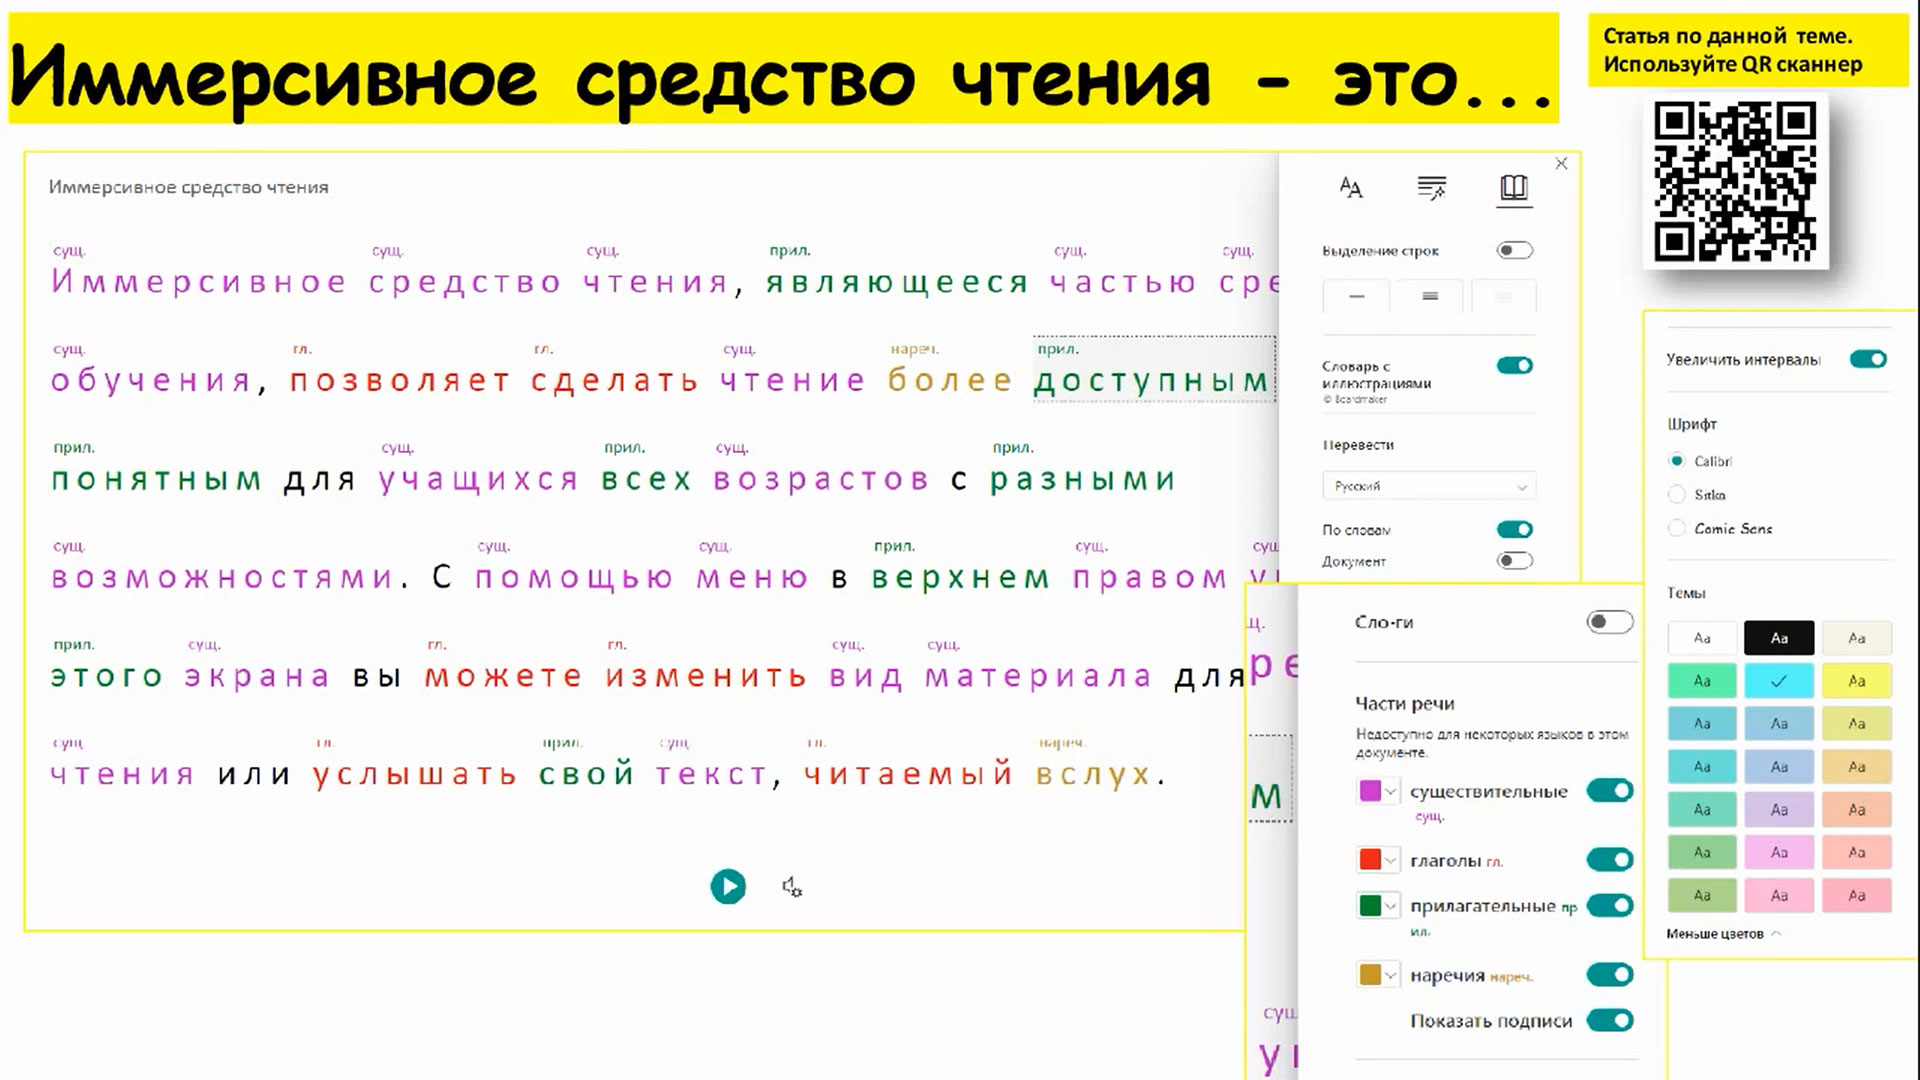Open voice settings speaker icon

pyautogui.click(x=791, y=887)
